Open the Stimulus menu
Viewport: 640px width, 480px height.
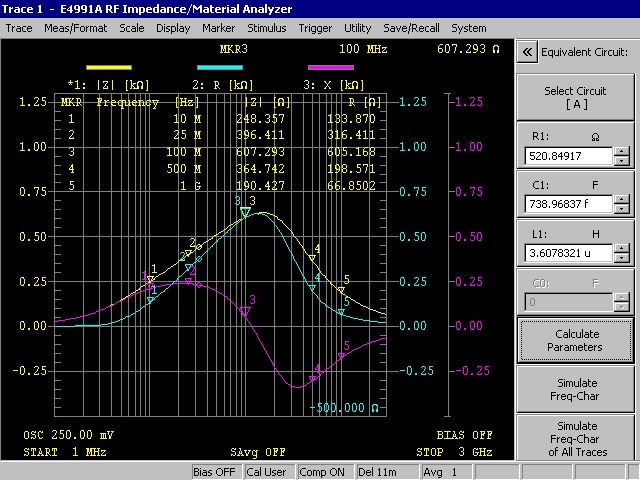266,28
